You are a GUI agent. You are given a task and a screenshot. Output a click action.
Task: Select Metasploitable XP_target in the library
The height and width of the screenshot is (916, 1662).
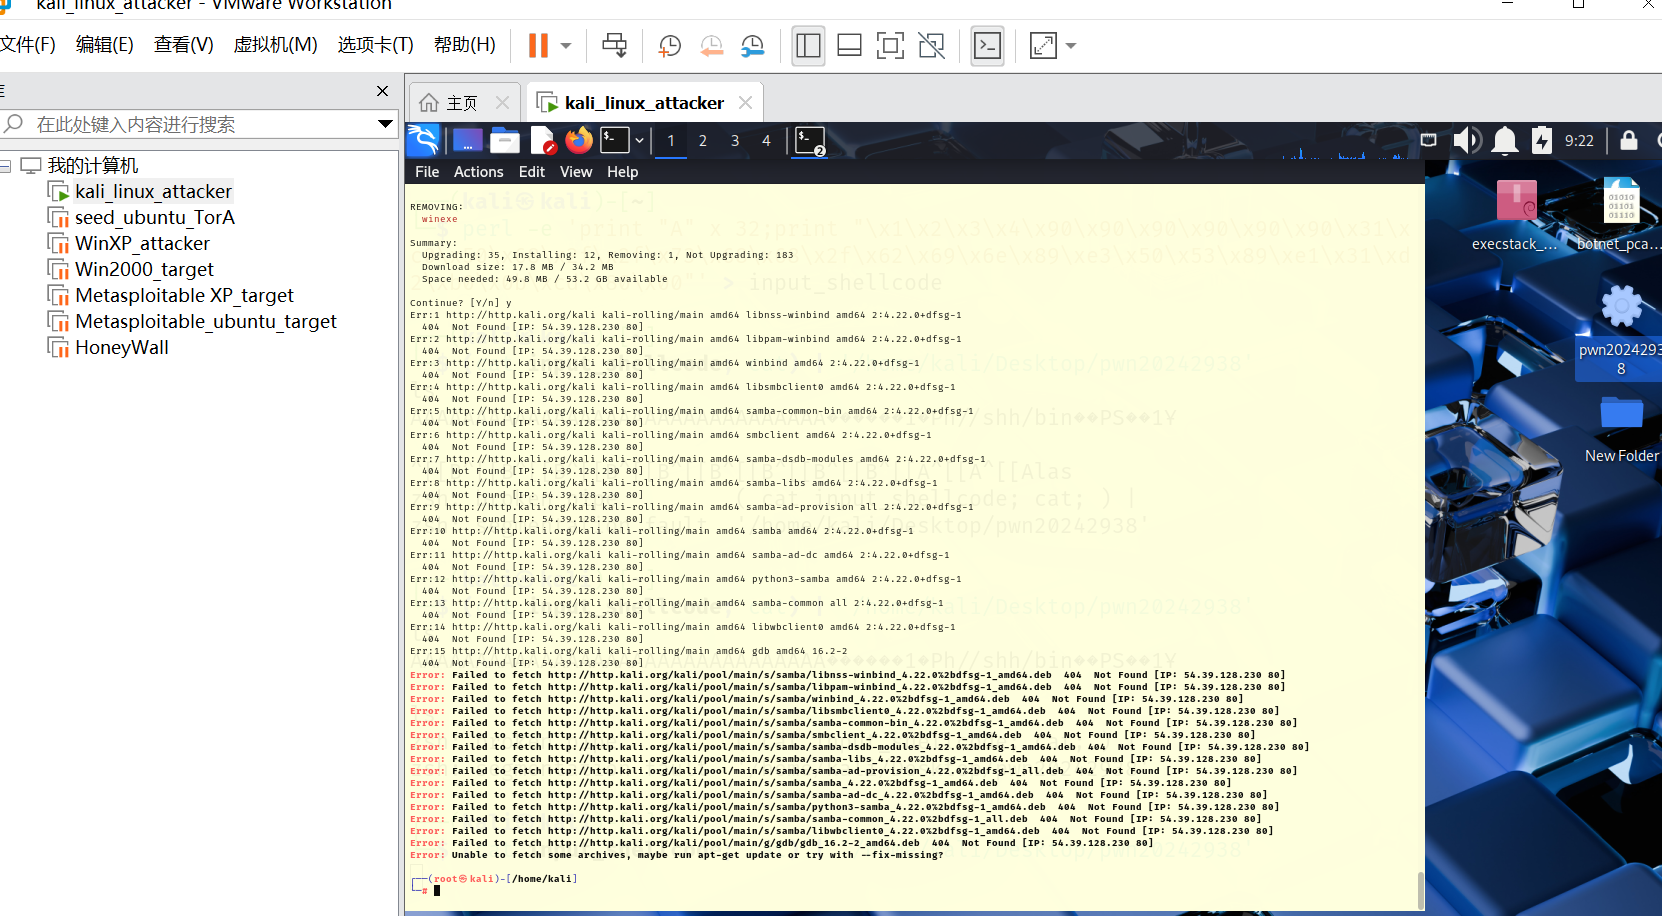184,295
